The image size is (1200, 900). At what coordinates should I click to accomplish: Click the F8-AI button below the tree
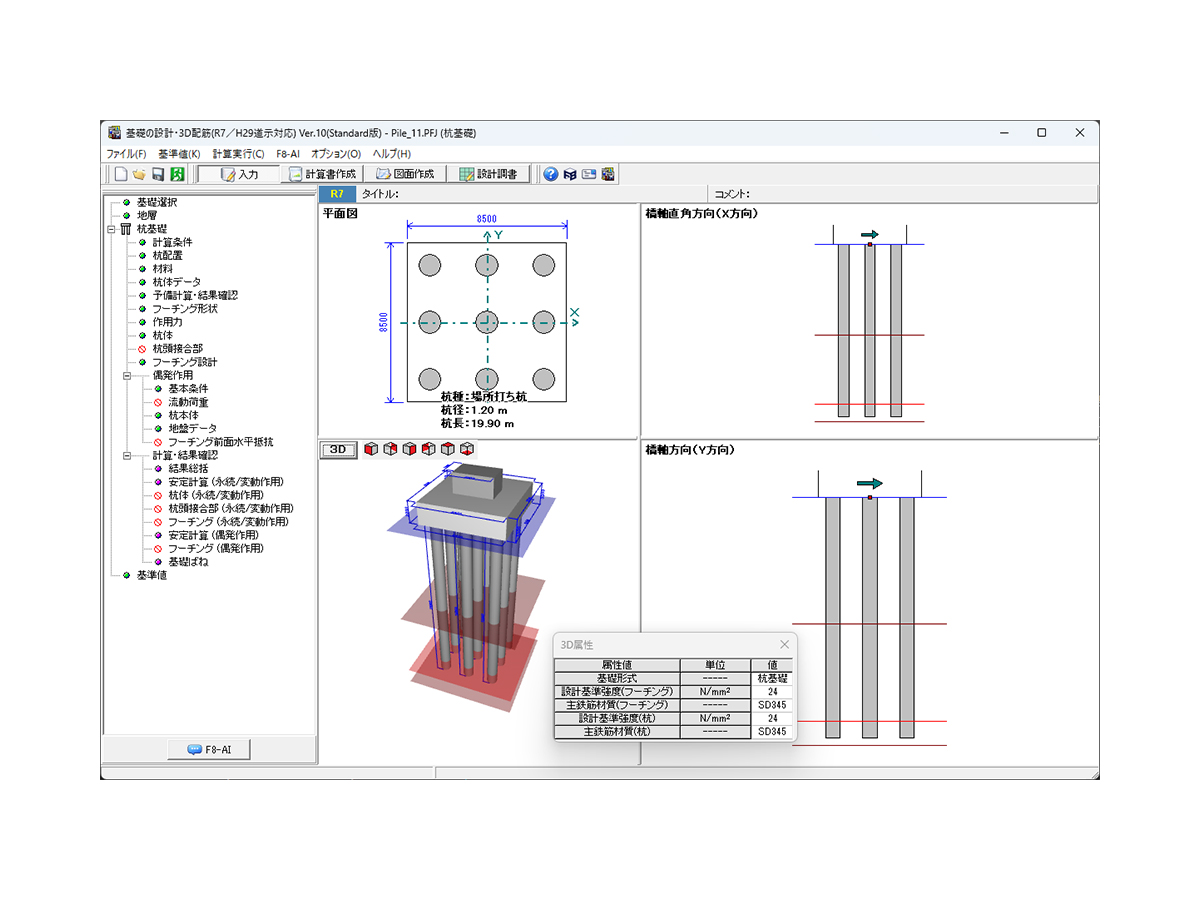click(209, 749)
